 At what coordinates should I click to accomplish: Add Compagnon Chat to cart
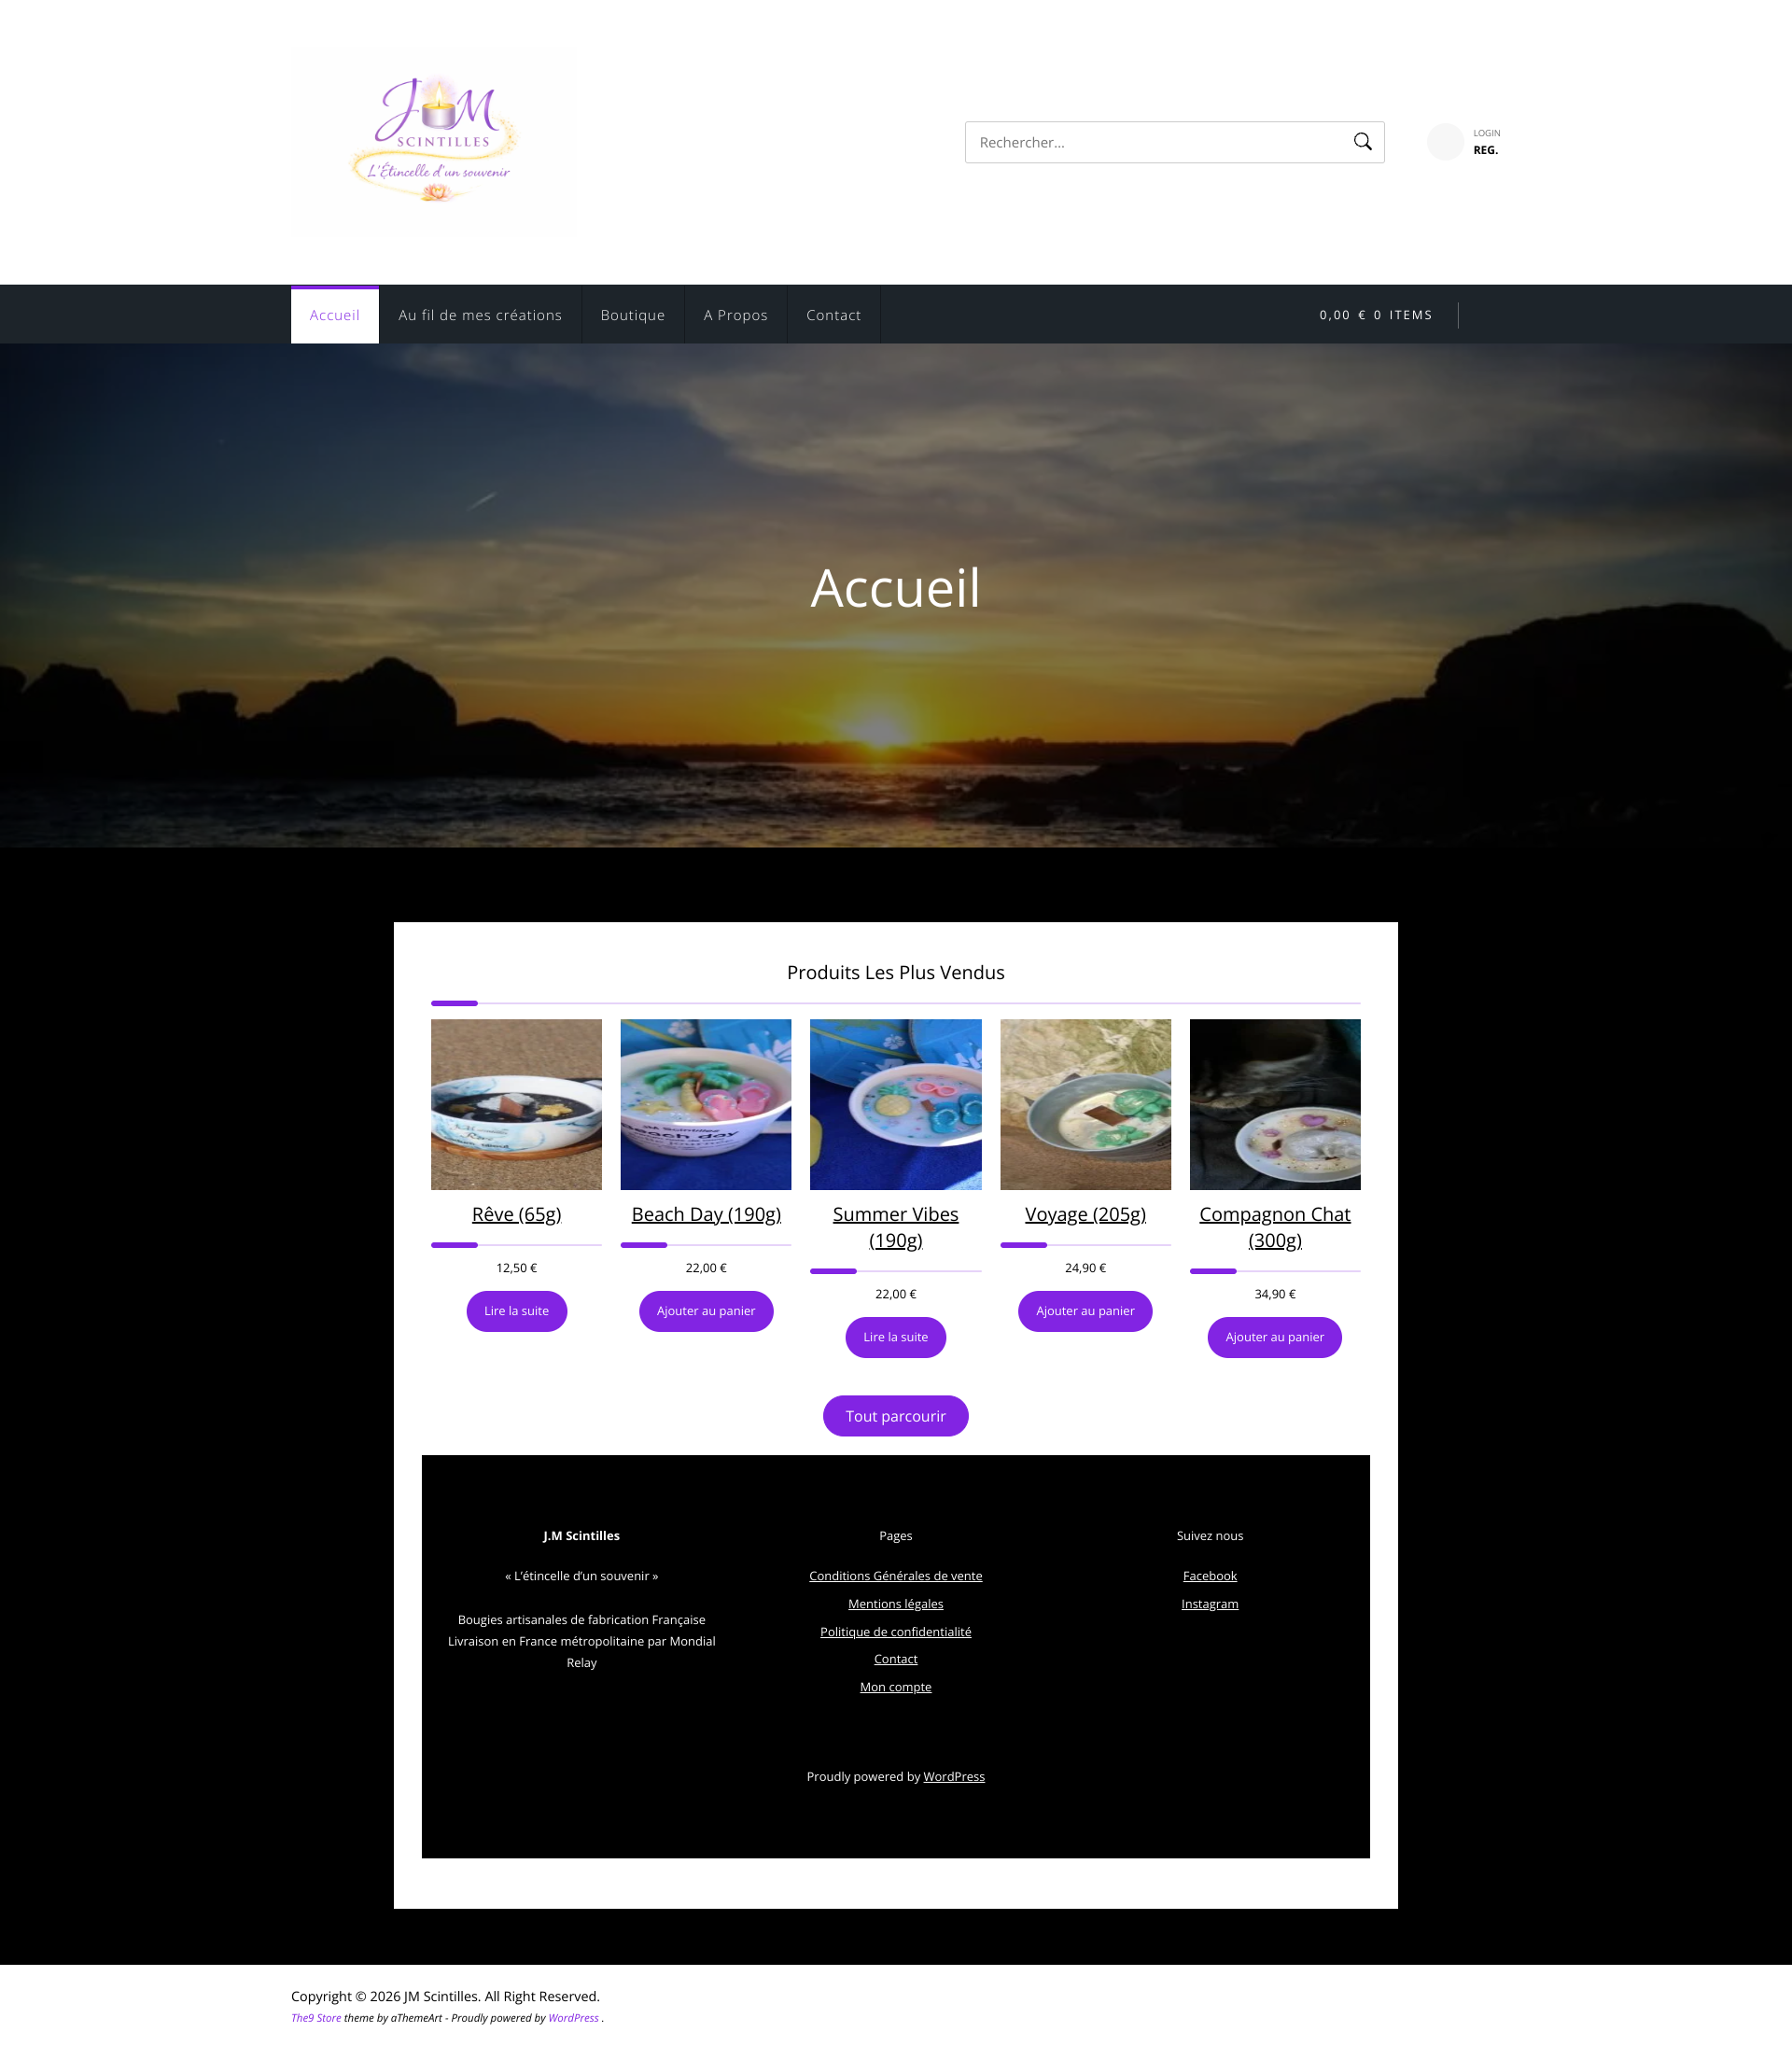click(1274, 1337)
